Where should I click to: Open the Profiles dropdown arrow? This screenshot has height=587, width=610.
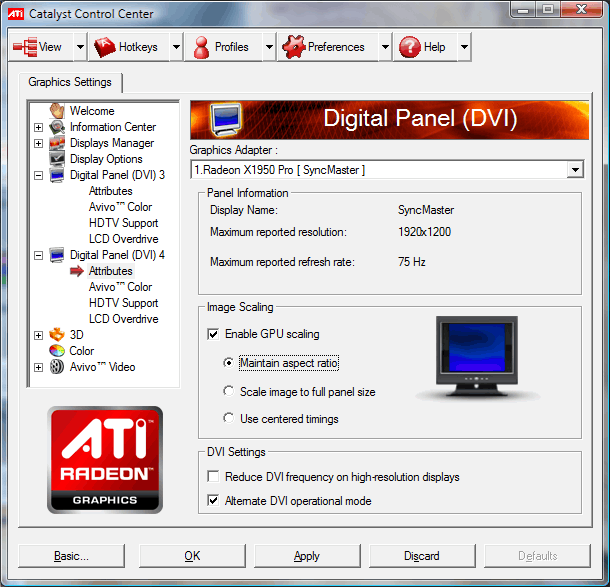pyautogui.click(x=269, y=47)
